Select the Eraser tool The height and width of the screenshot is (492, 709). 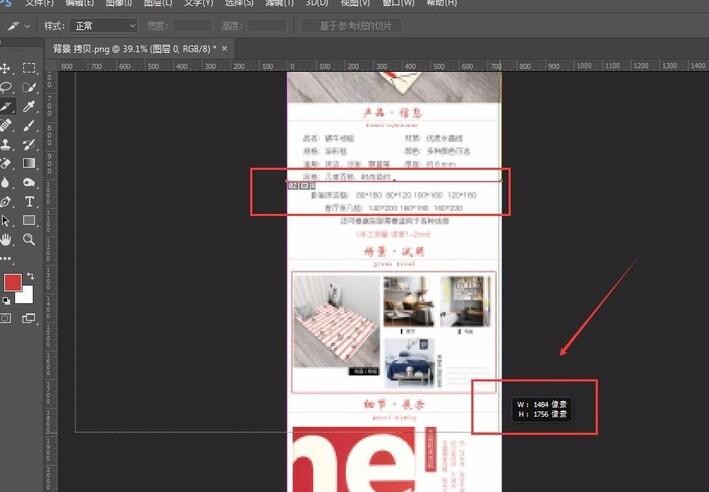tap(6, 163)
